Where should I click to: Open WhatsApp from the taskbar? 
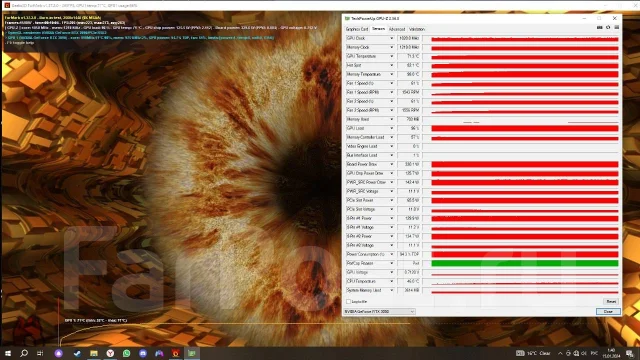127,353
